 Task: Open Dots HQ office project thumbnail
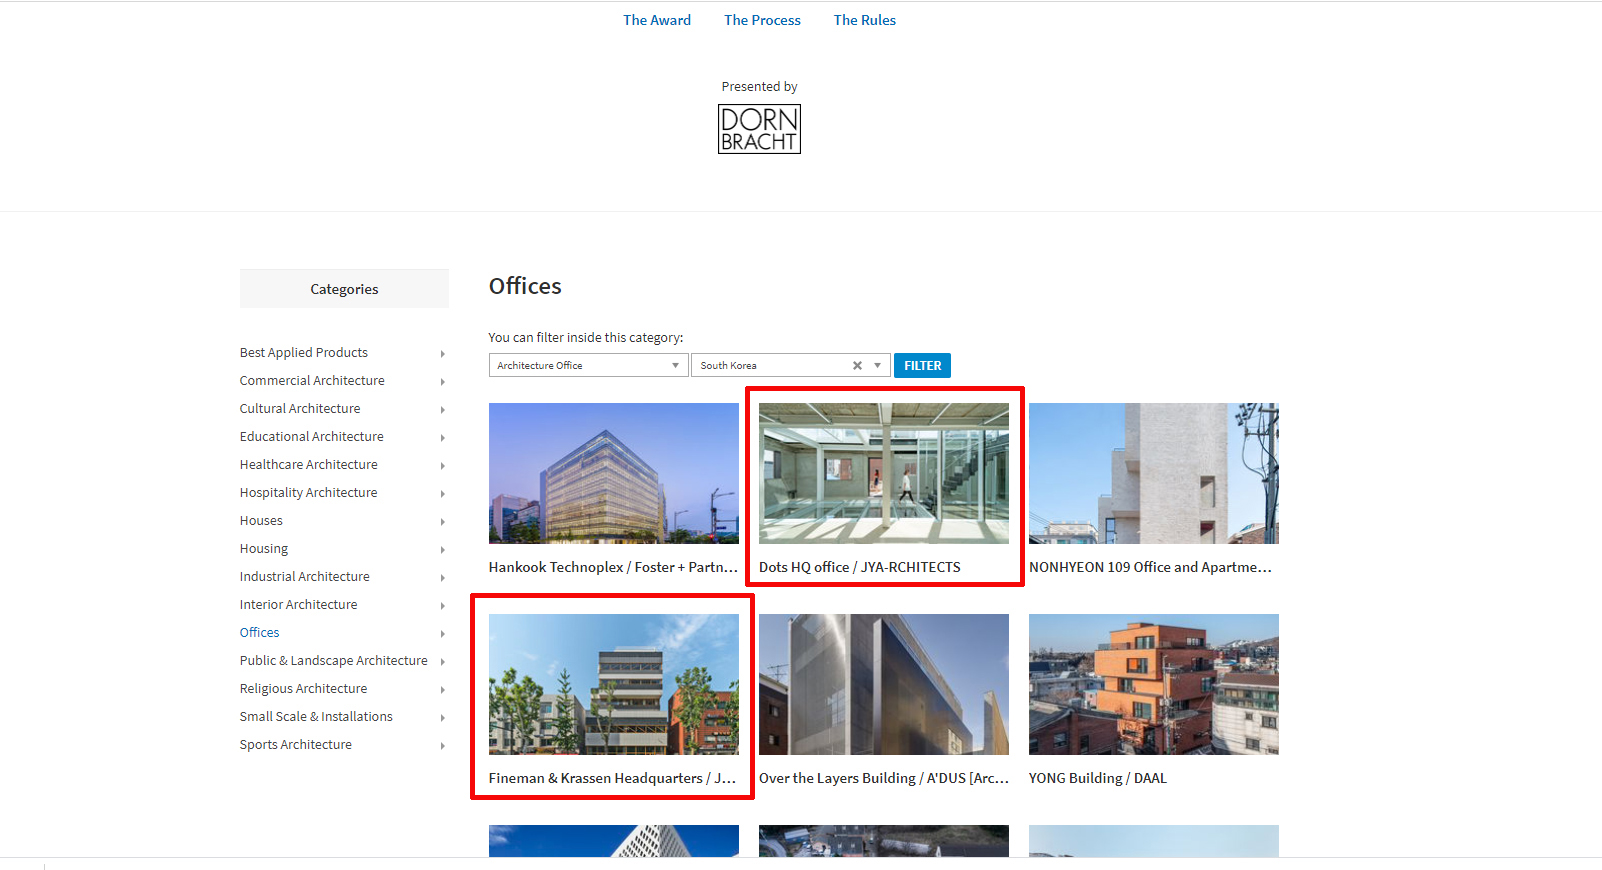(x=884, y=473)
